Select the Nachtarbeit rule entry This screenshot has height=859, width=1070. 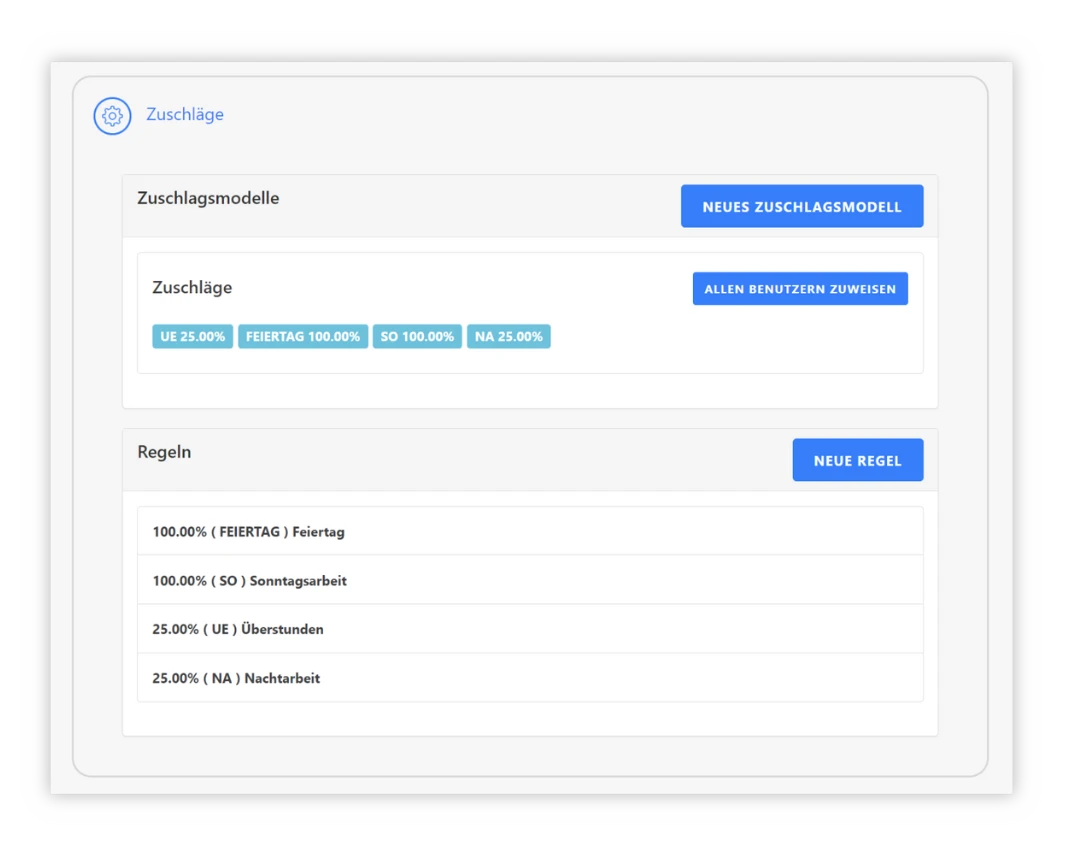[x=529, y=678]
